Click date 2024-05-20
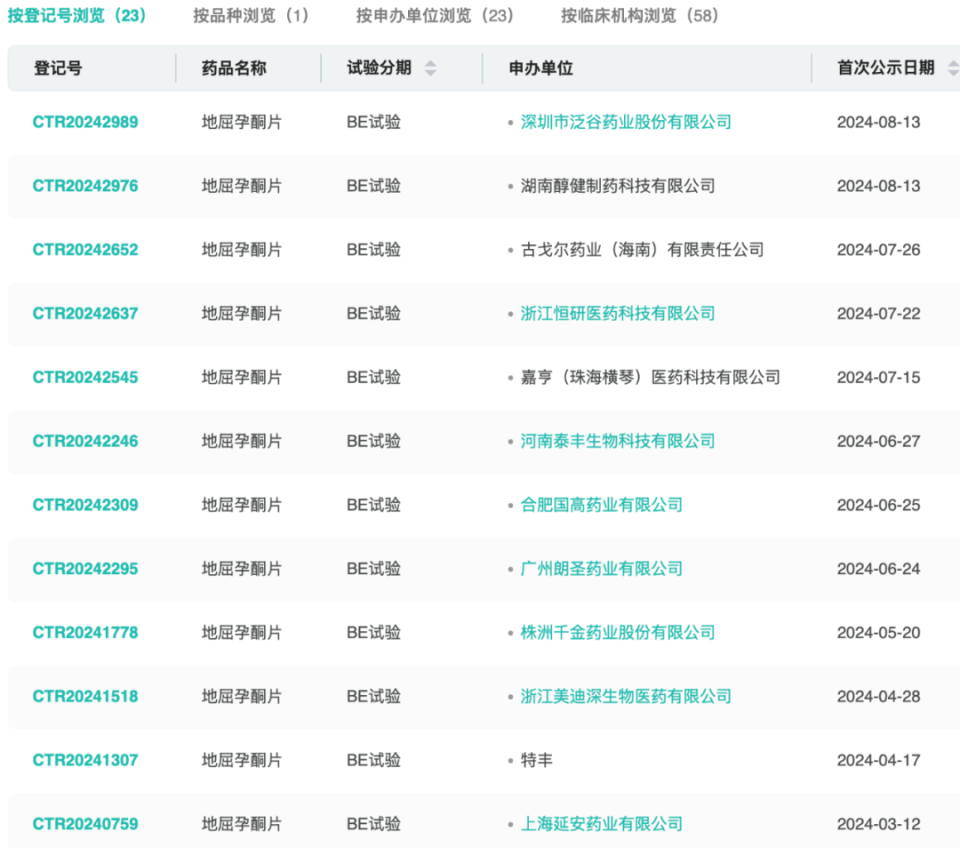 click(879, 632)
